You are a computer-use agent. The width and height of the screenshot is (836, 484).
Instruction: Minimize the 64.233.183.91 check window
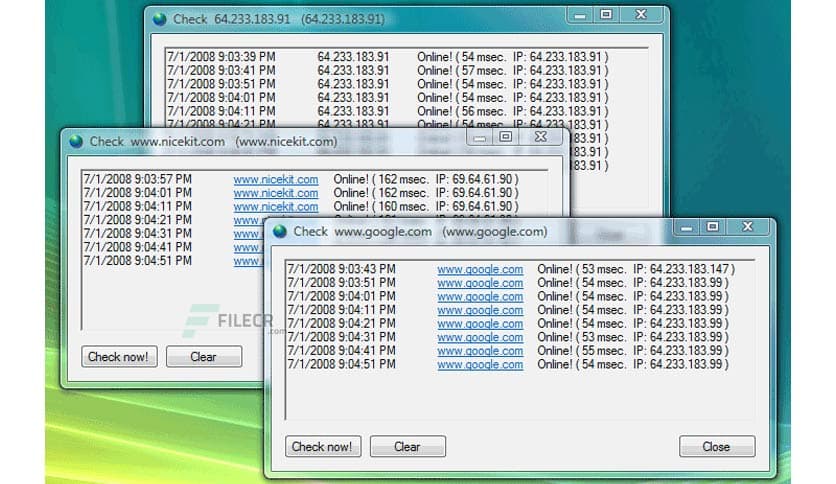tap(580, 15)
